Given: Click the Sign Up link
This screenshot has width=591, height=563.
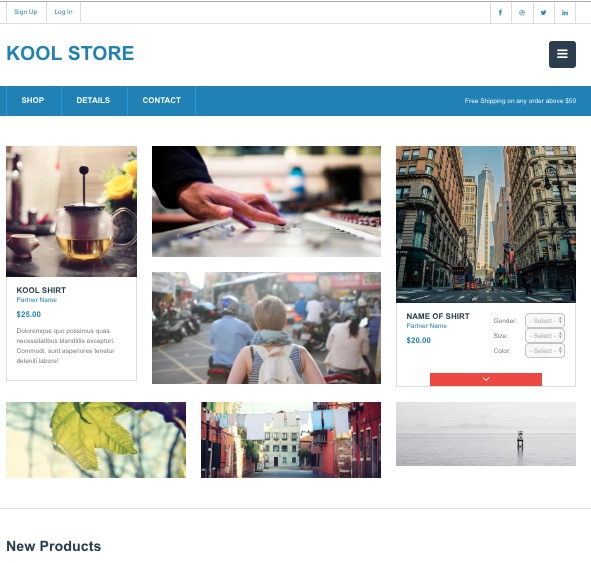Looking at the screenshot, I should (26, 12).
